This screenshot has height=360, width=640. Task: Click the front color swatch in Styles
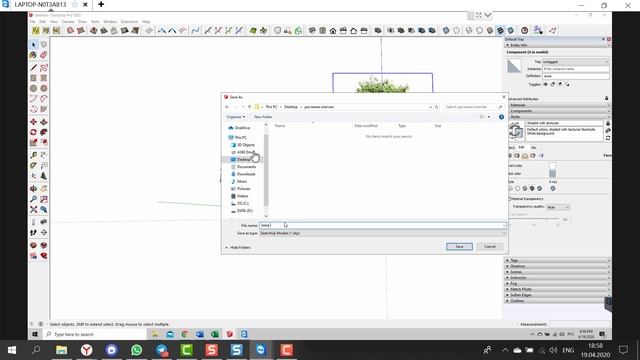click(552, 166)
